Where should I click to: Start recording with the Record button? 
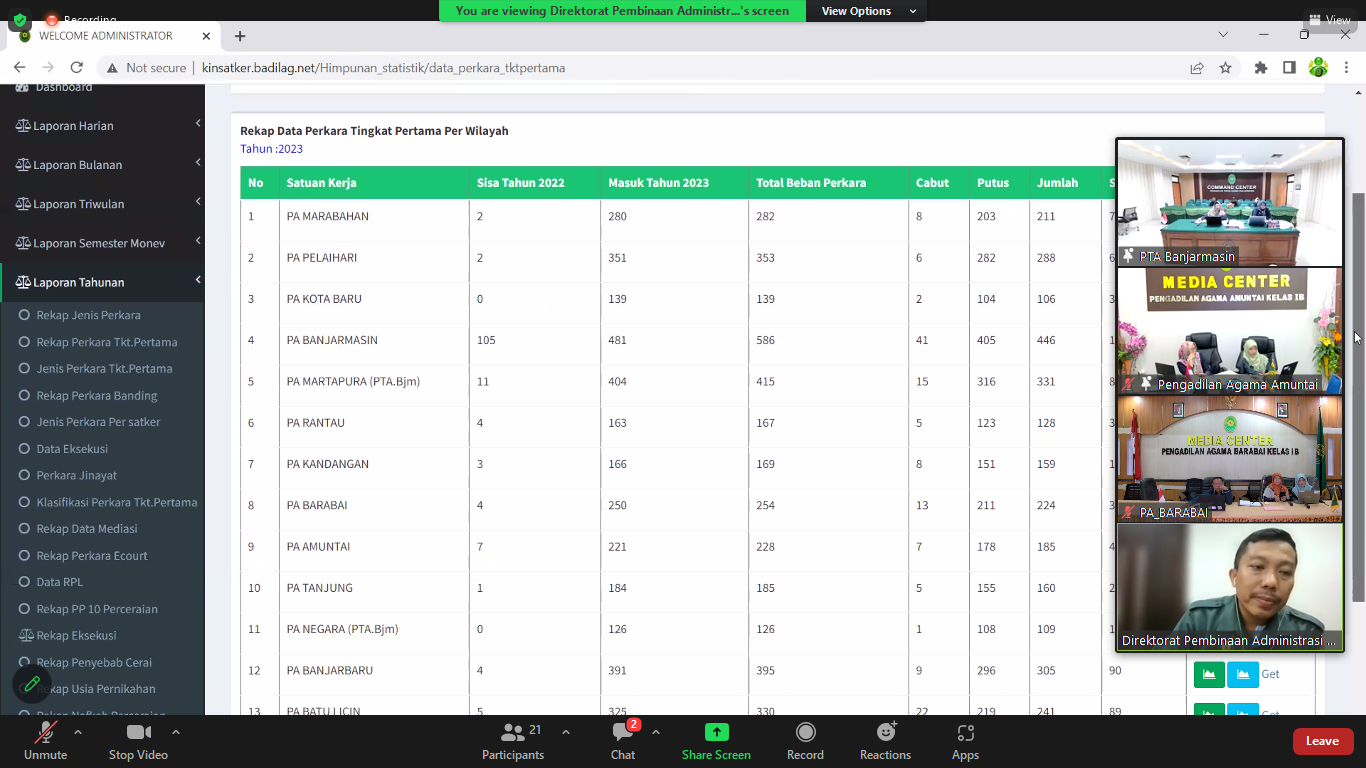805,733
